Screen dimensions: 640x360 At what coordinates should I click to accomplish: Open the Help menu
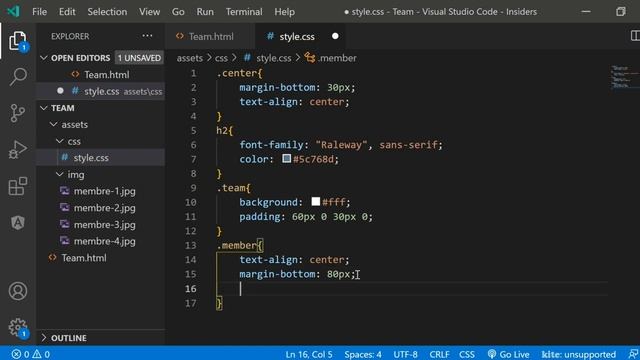coord(284,12)
